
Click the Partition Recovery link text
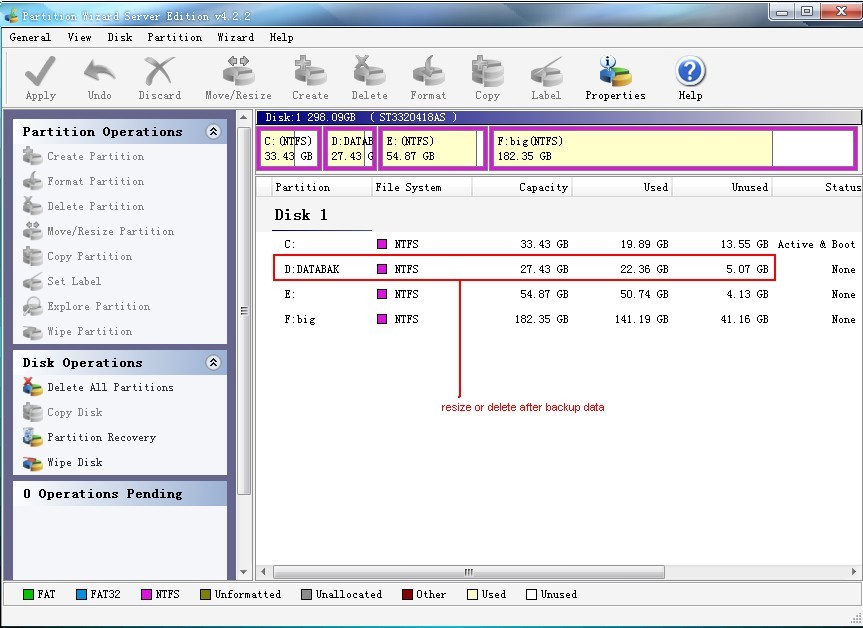pyautogui.click(x=102, y=438)
